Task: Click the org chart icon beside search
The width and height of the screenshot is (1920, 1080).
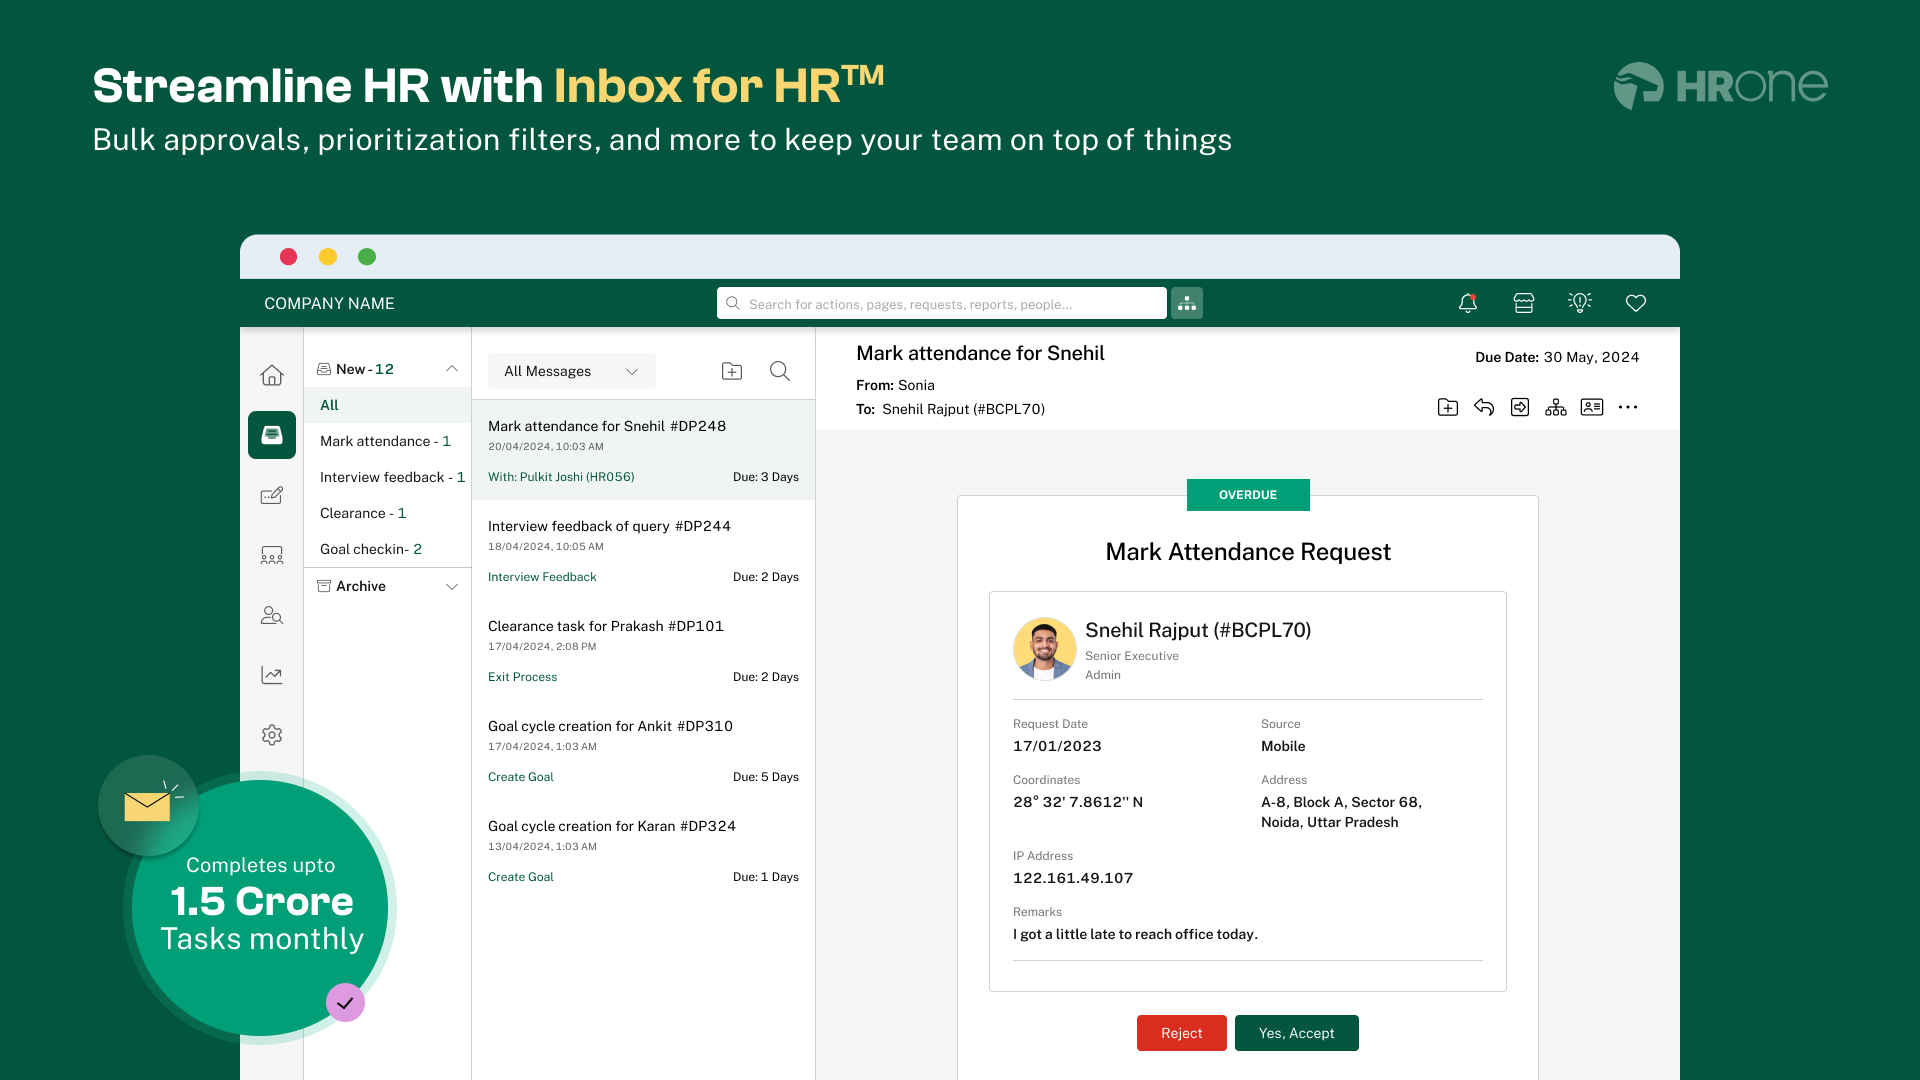Action: pos(1186,303)
